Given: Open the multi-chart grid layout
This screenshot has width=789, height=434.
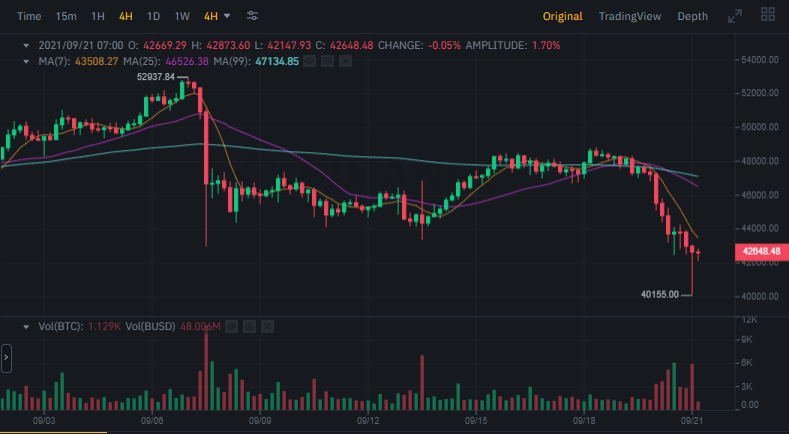Looking at the screenshot, I should point(768,16).
